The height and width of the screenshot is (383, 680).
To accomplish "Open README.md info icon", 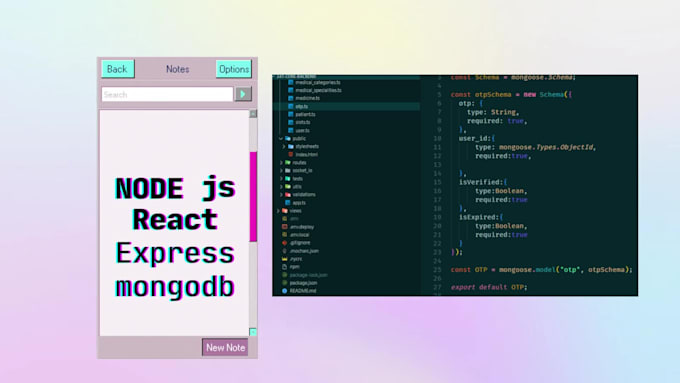I will (284, 291).
